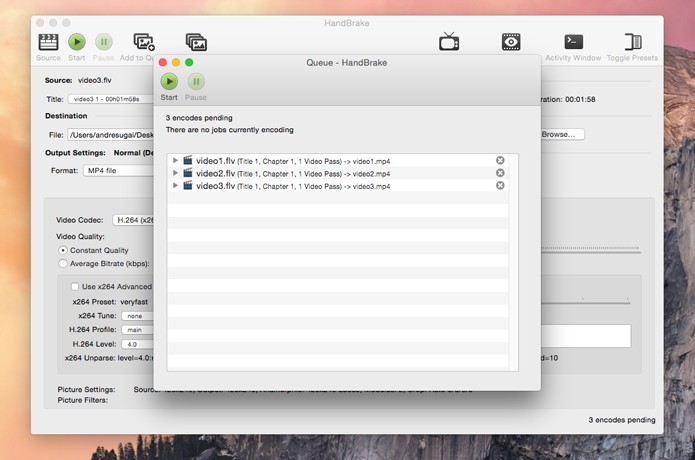695x460 pixels.
Task: Remove video1.flv job from the queue
Action: pos(500,160)
